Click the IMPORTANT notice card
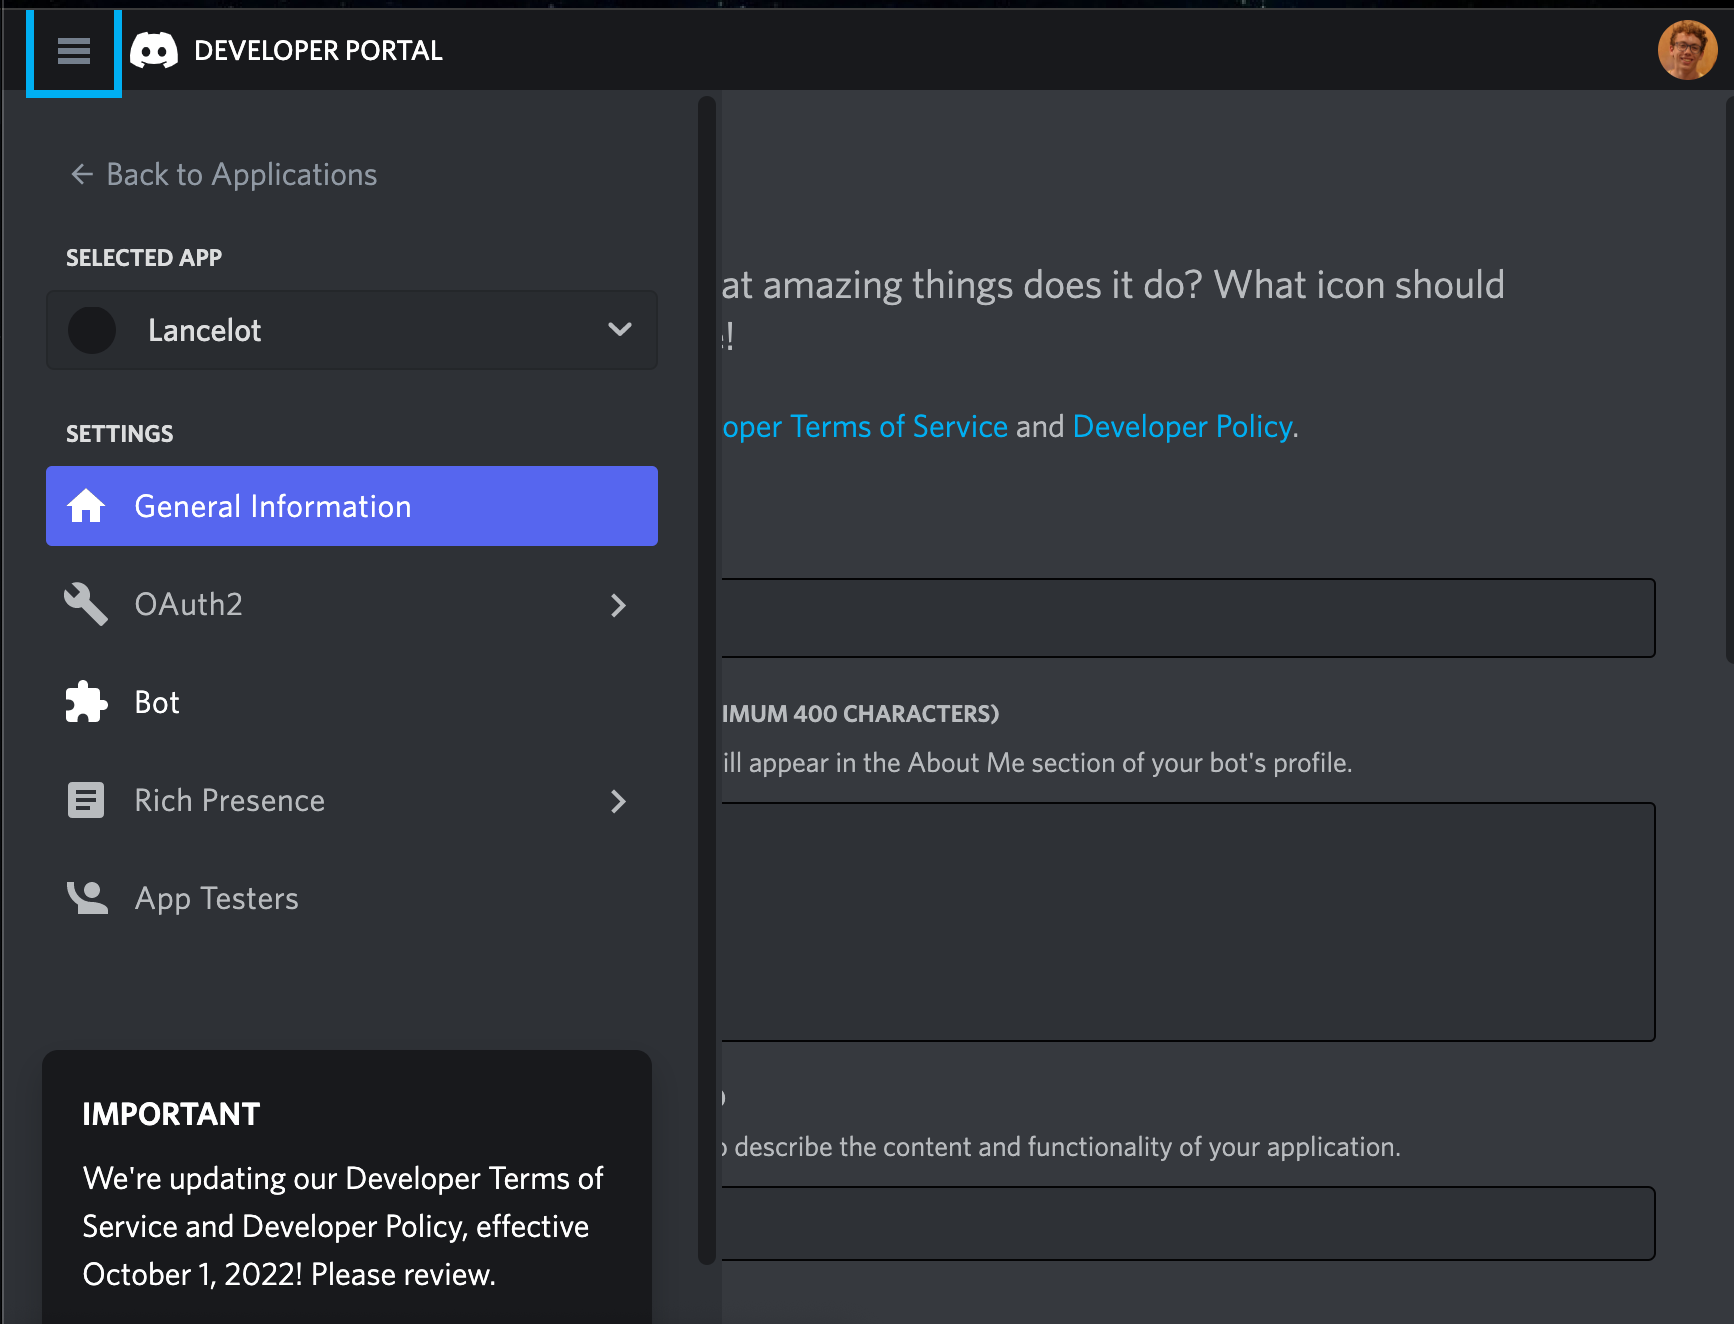The height and width of the screenshot is (1324, 1734). [347, 1187]
